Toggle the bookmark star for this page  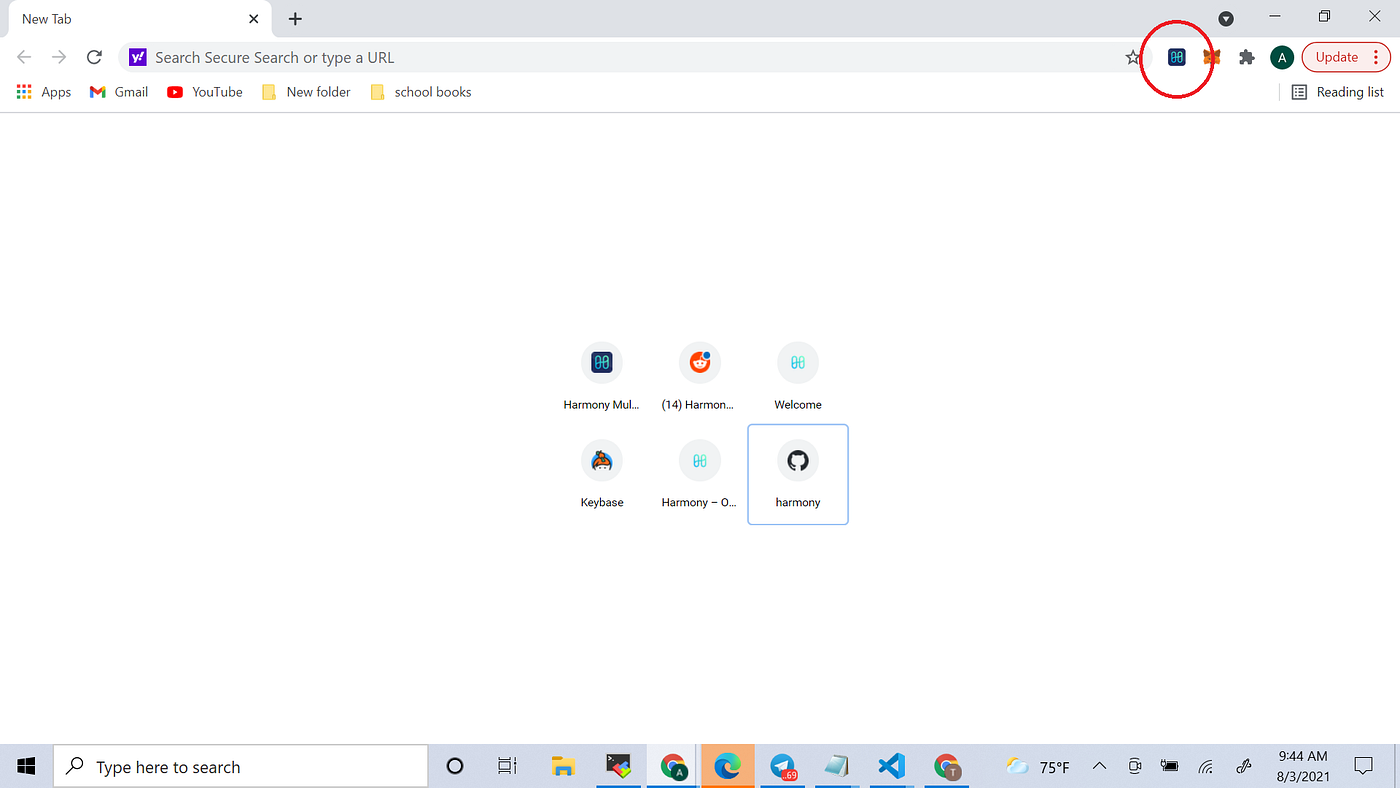click(x=1134, y=57)
